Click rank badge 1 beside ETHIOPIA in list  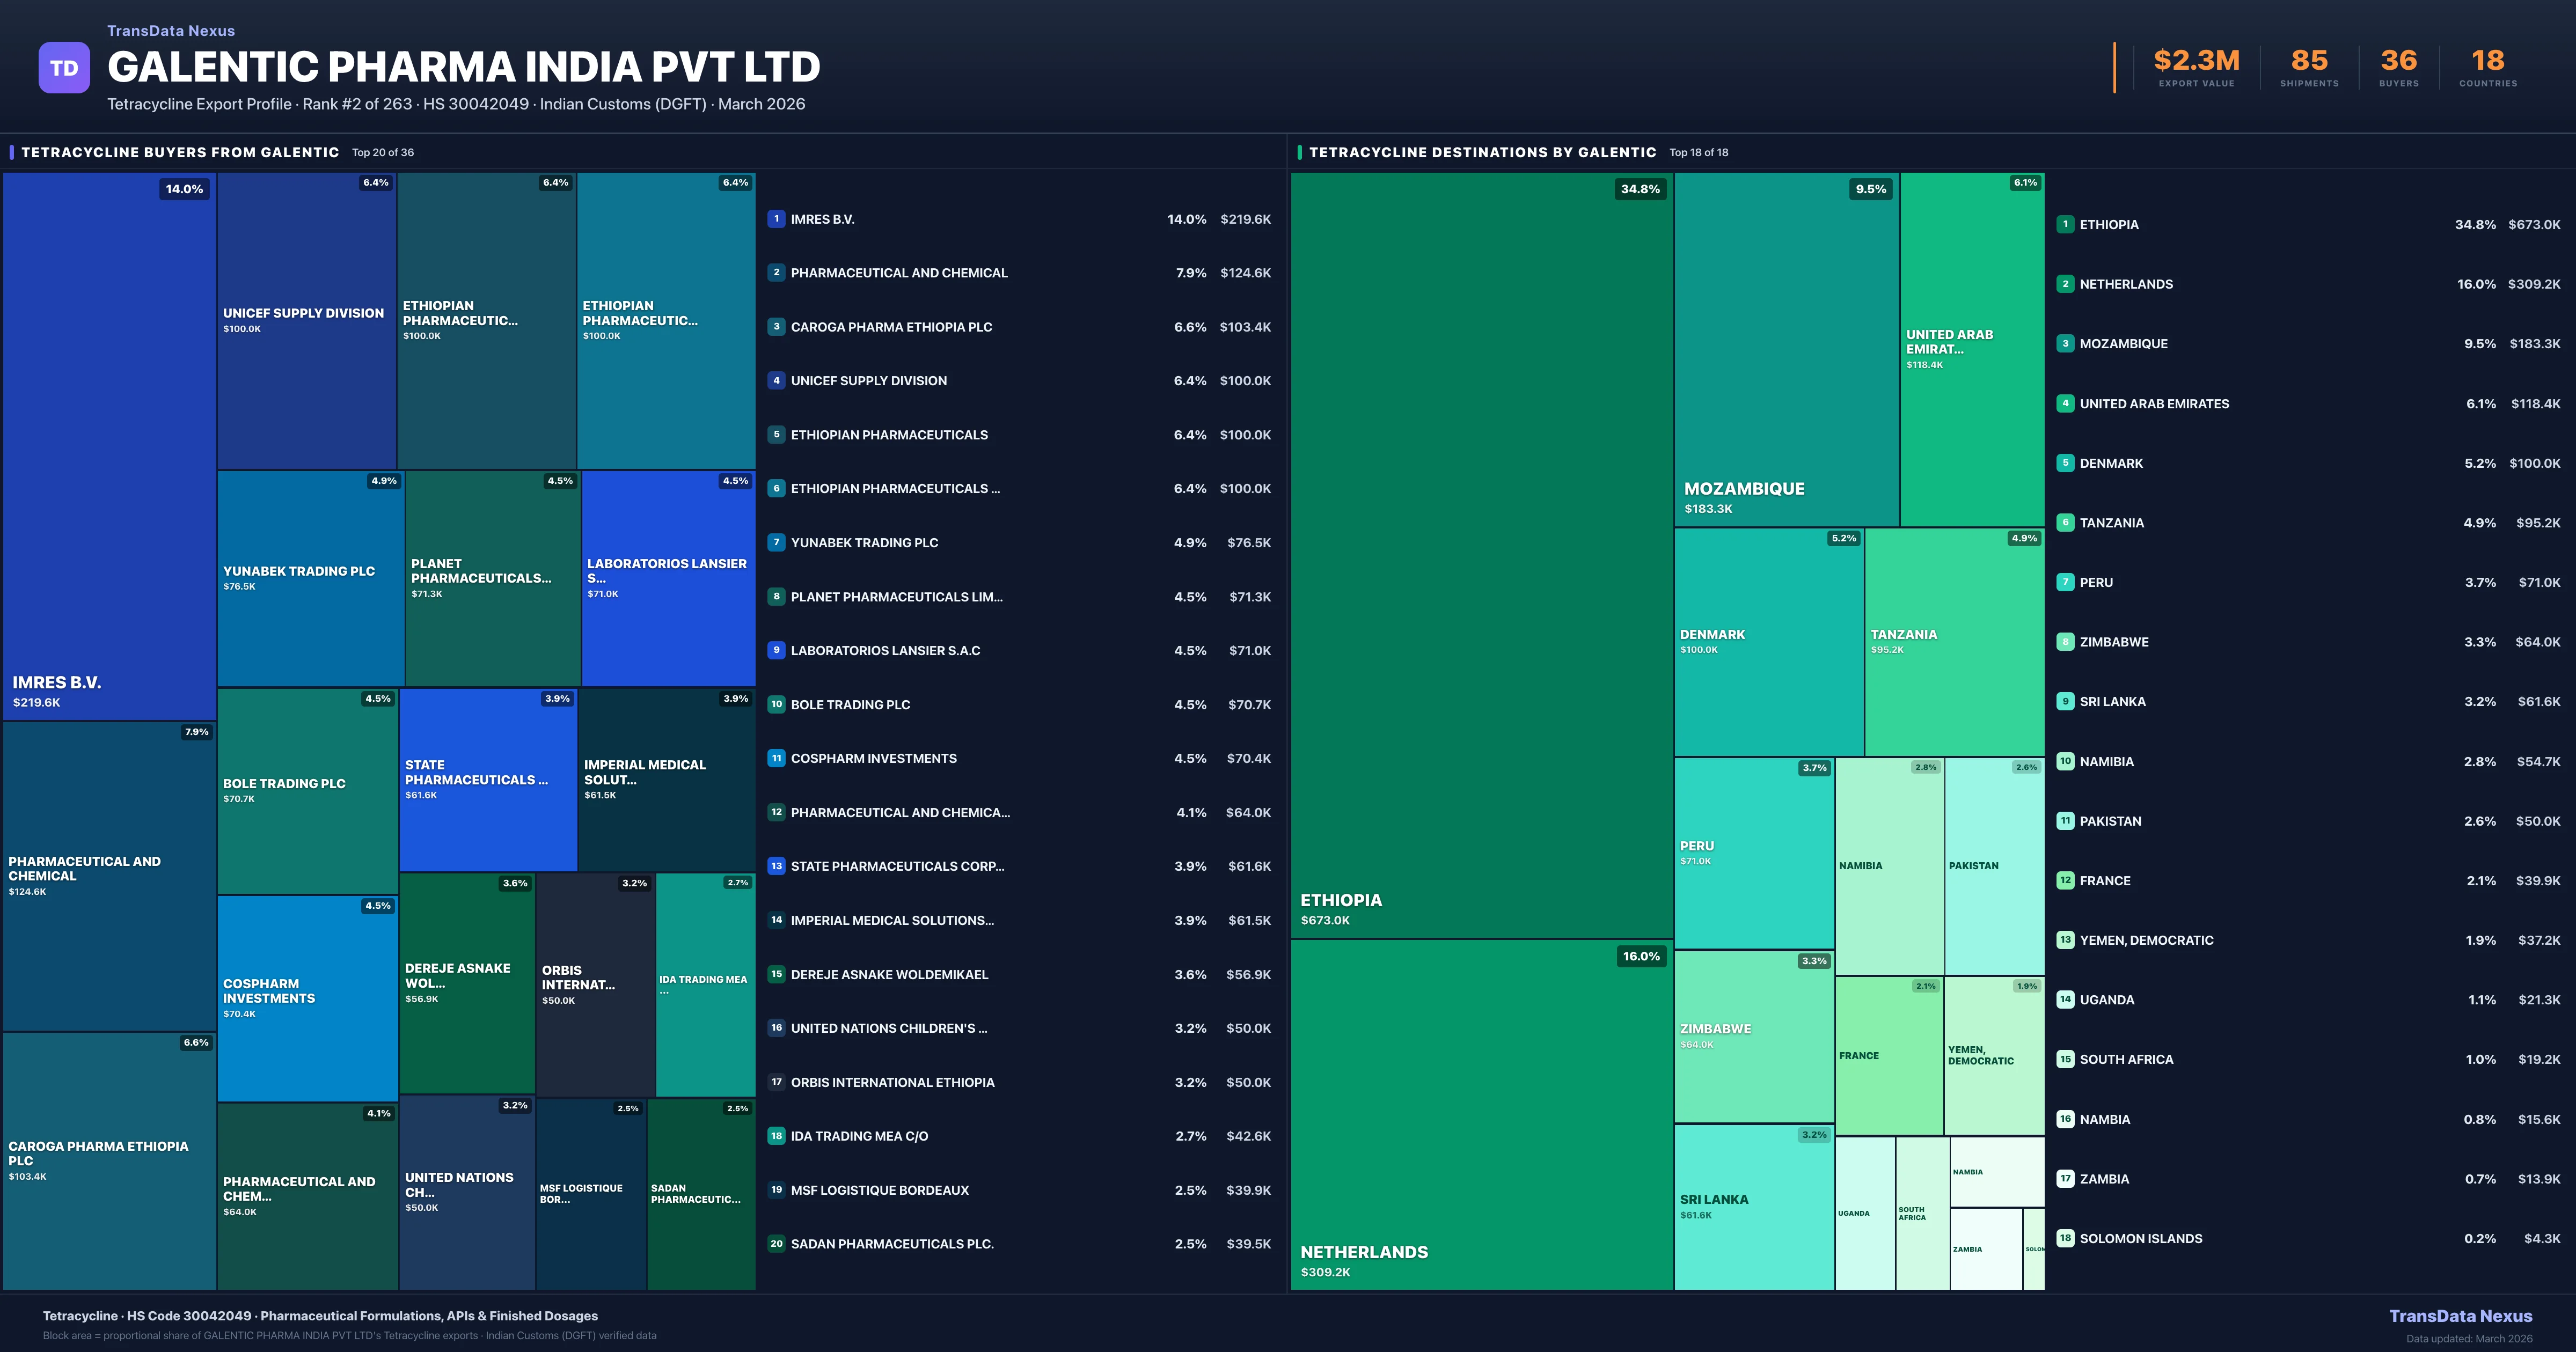point(2065,224)
